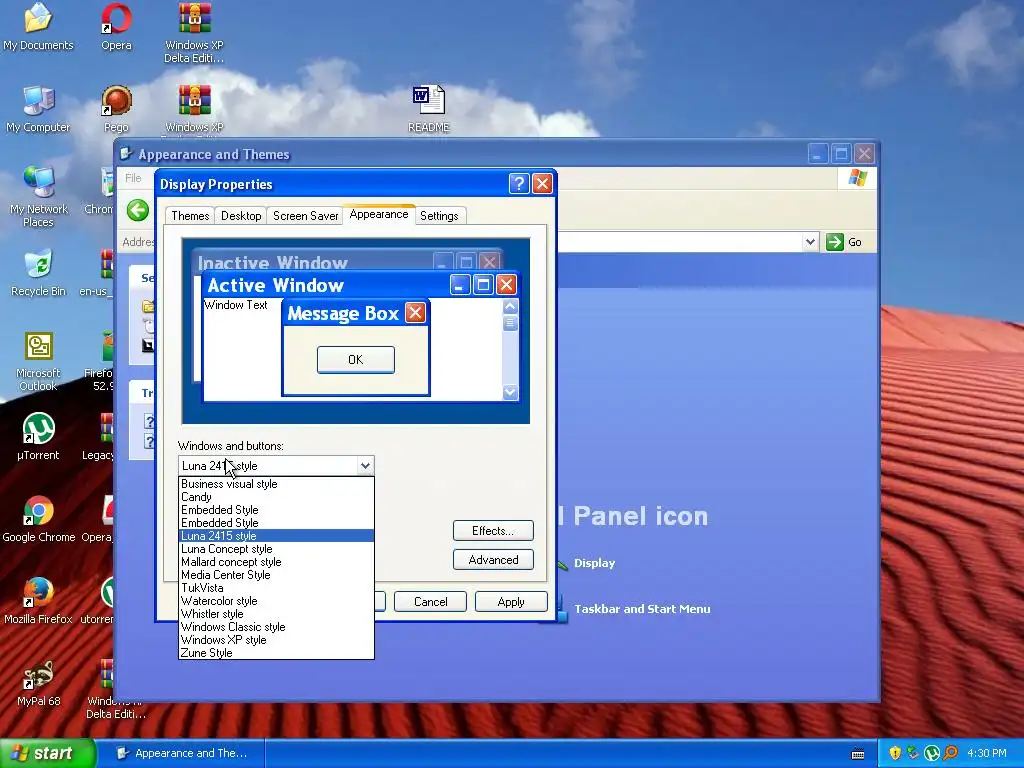Launch Microsoft Outlook from desktop
Image resolution: width=1024 pixels, height=768 pixels.
pyautogui.click(x=38, y=361)
